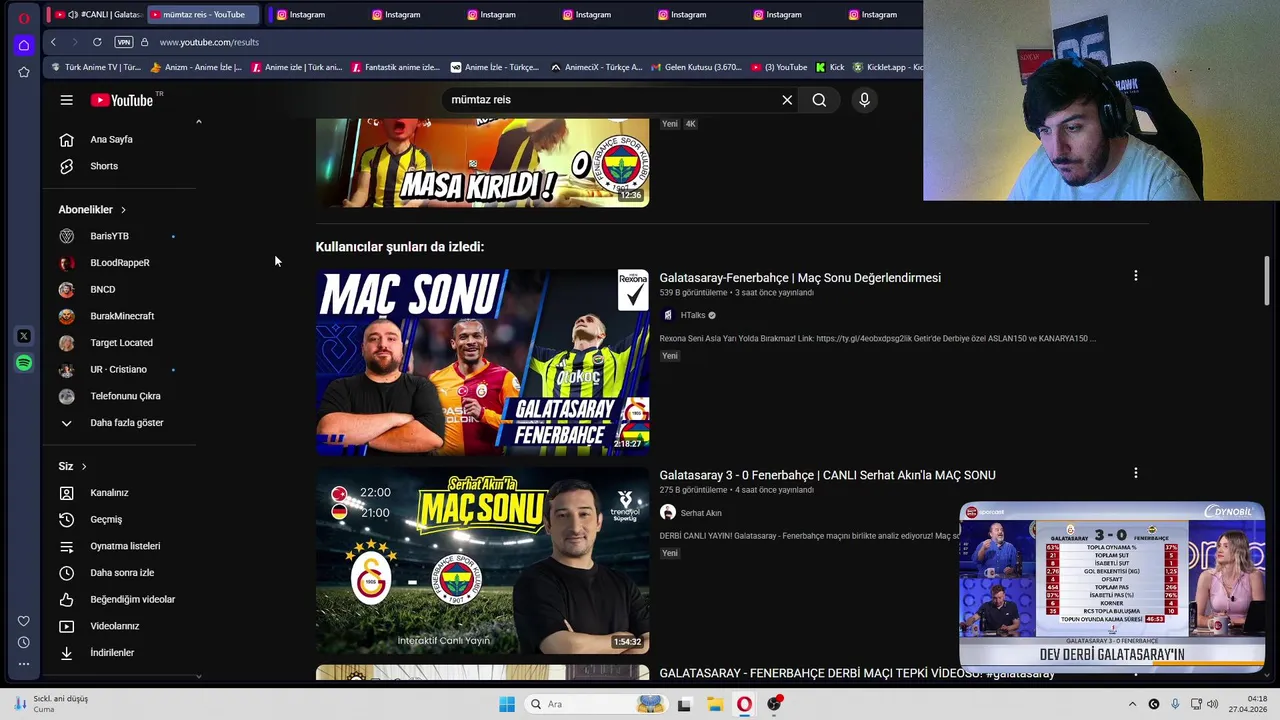Open the Spotify sidebar panel
This screenshot has height=720, width=1280.
[x=24, y=363]
